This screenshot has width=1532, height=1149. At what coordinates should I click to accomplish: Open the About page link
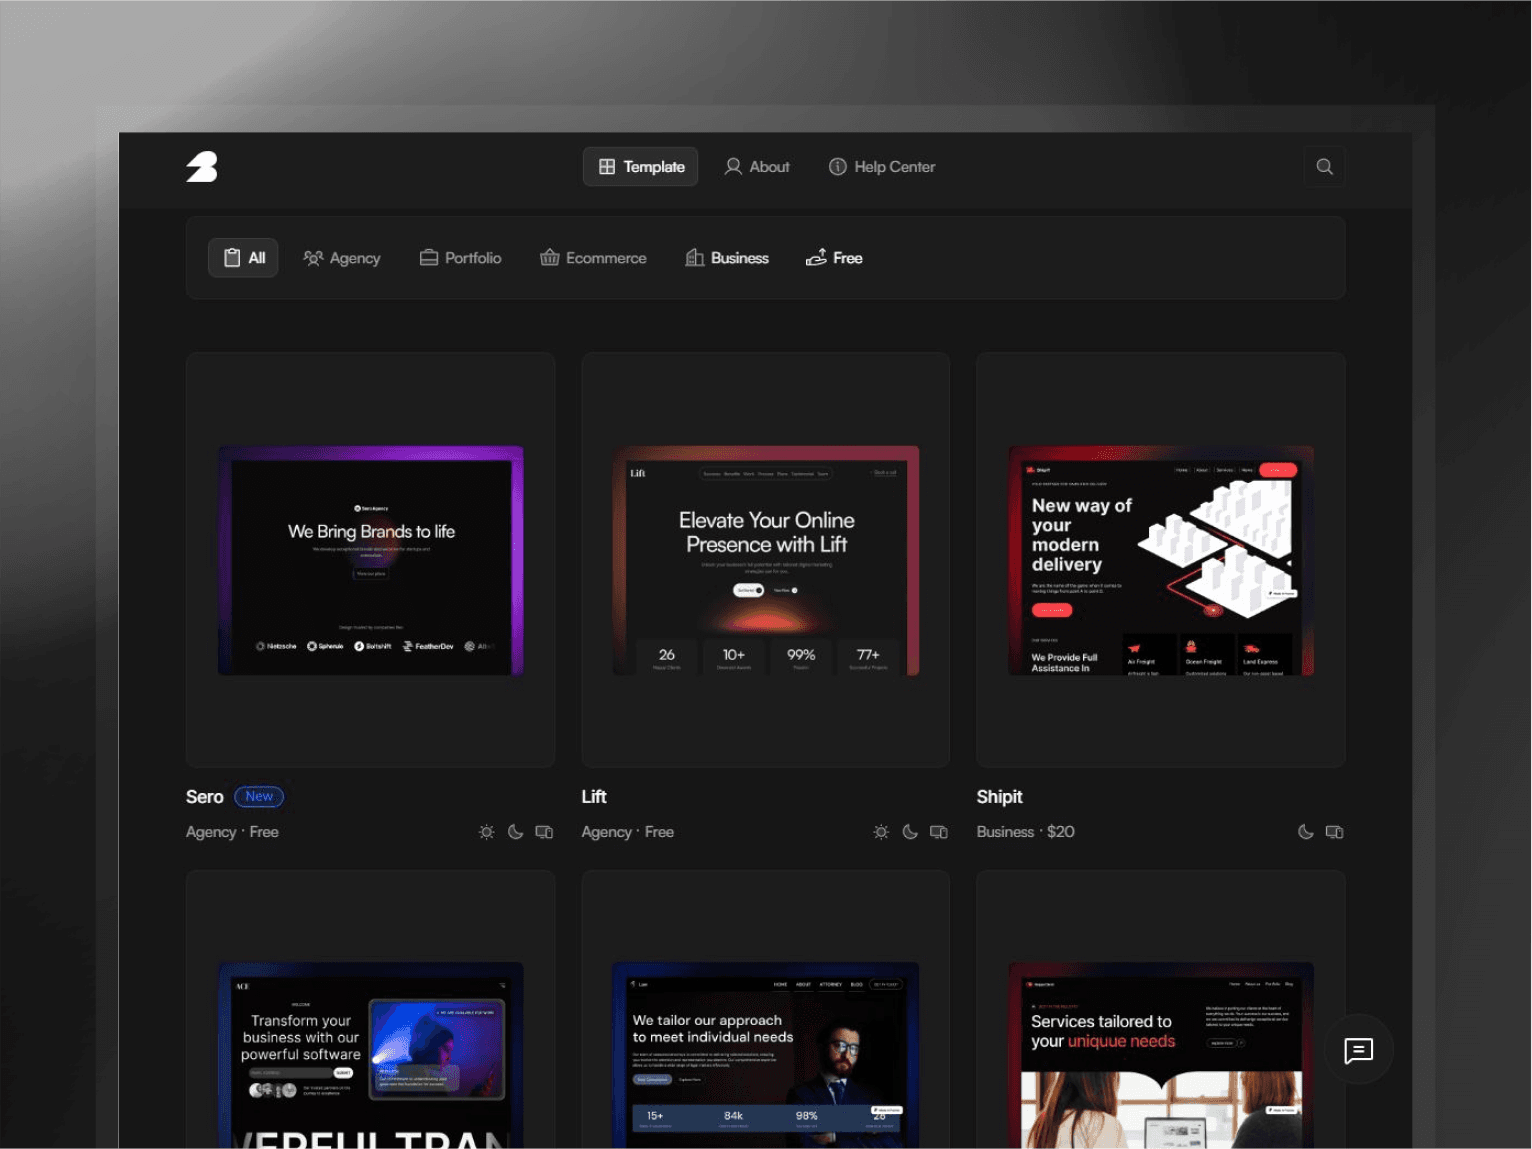pos(757,167)
